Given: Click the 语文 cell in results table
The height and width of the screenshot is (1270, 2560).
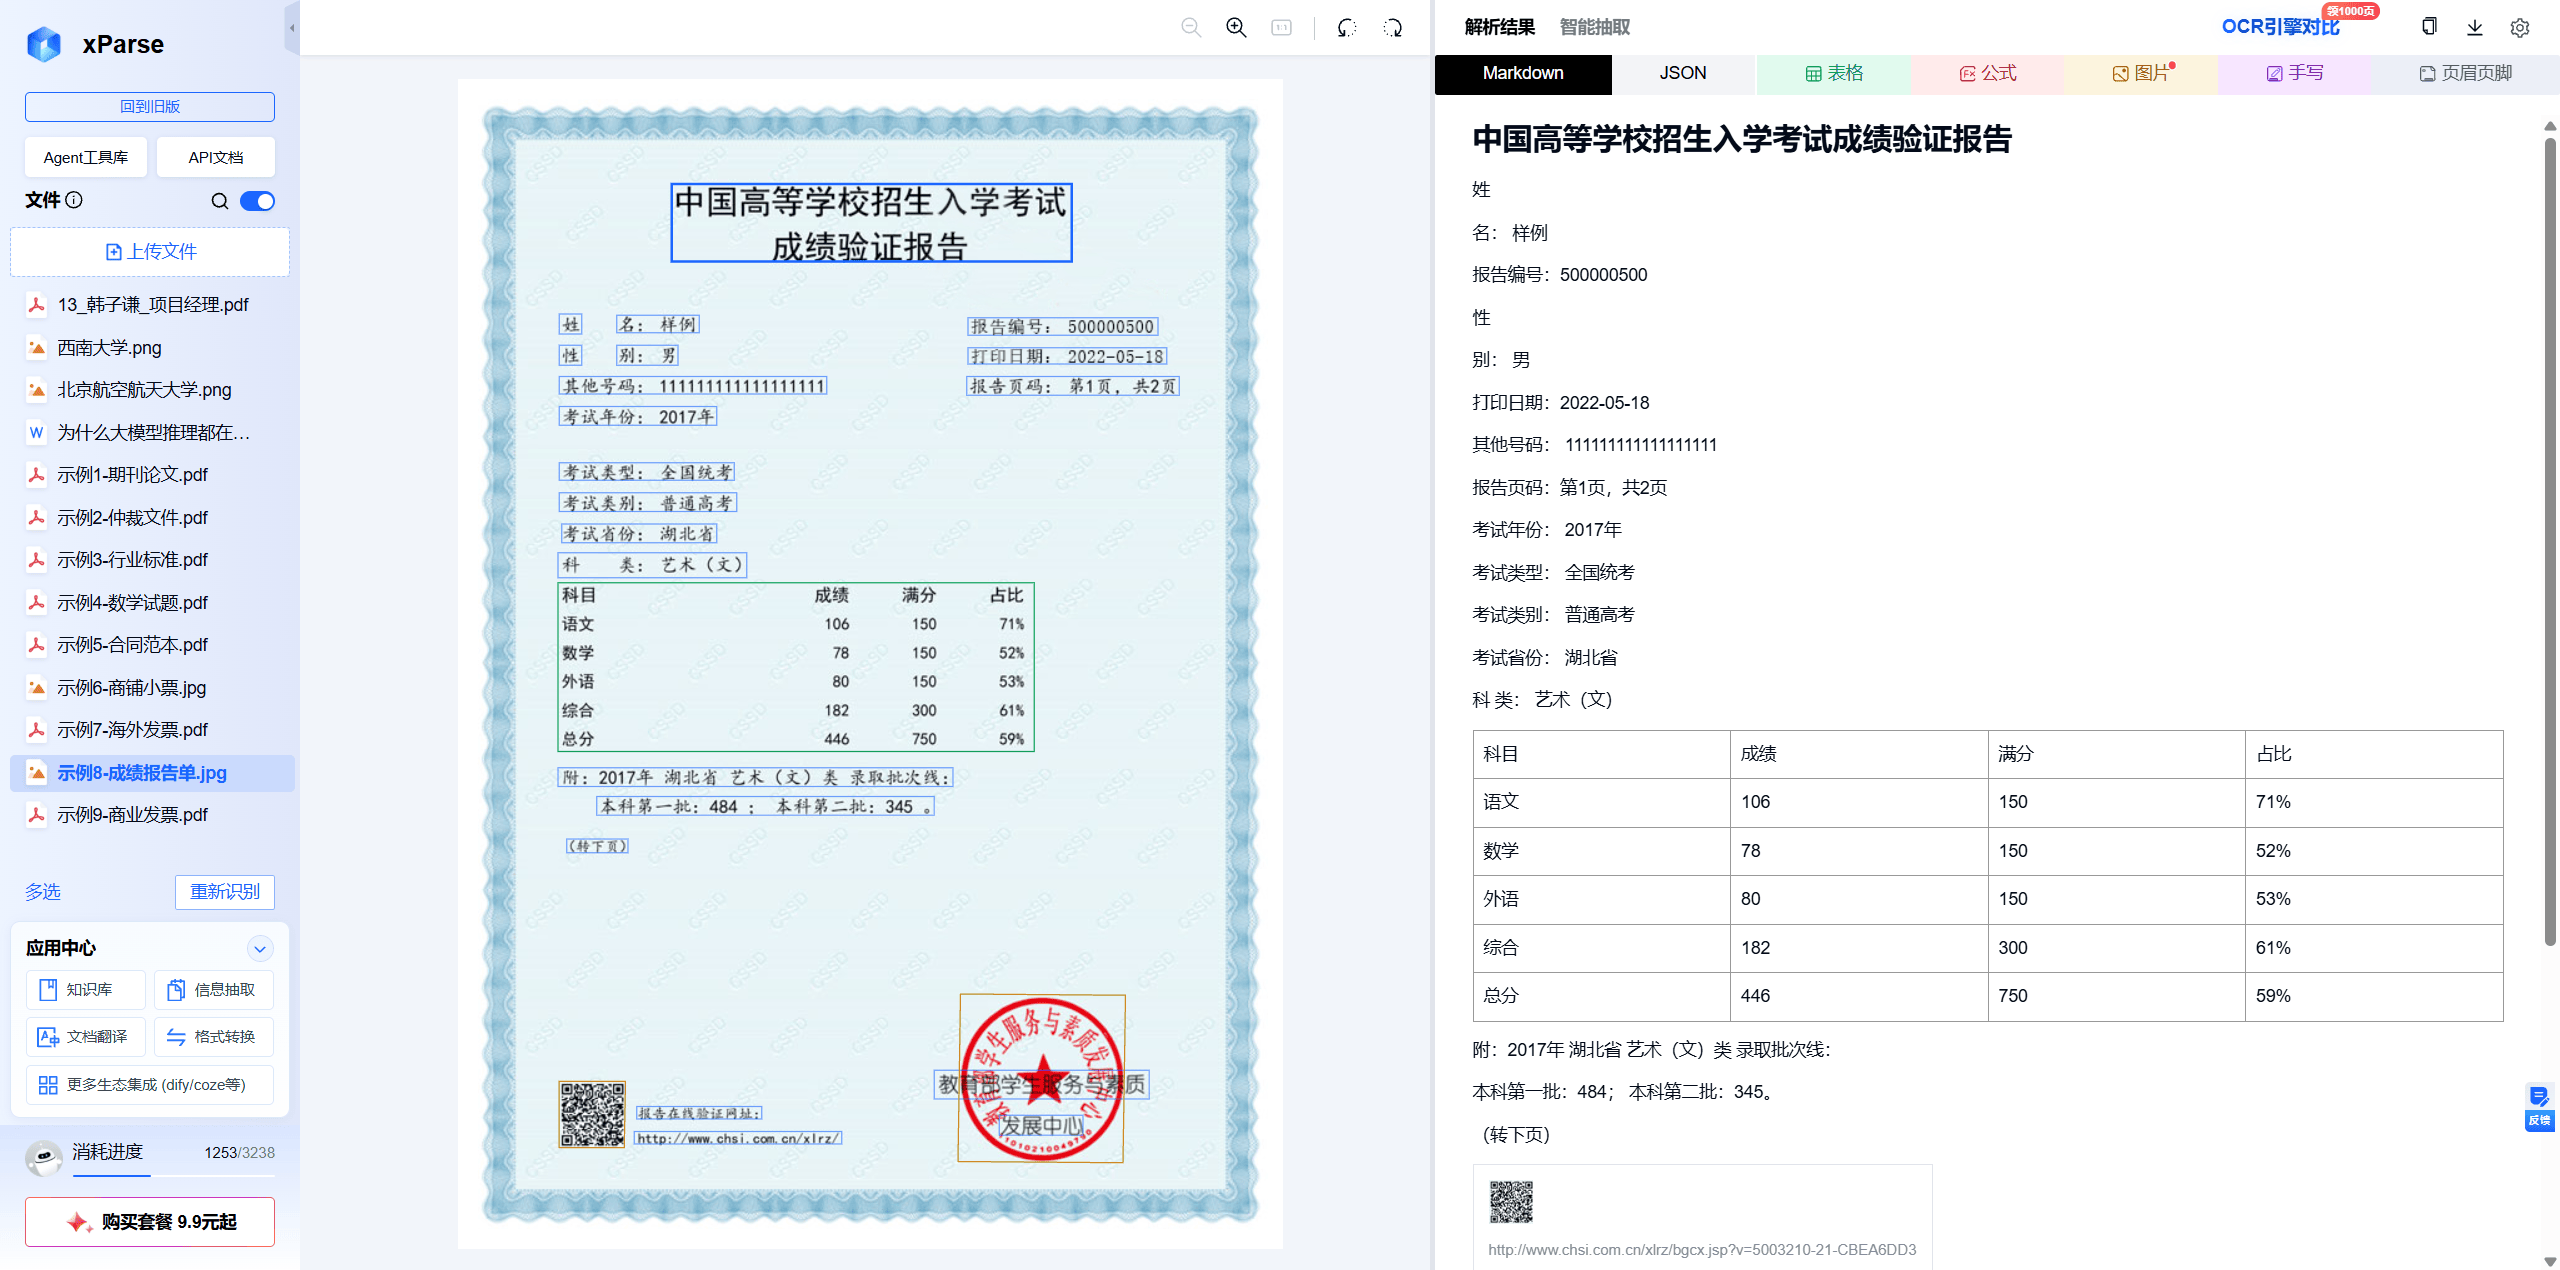Looking at the screenshot, I should pos(1602,802).
